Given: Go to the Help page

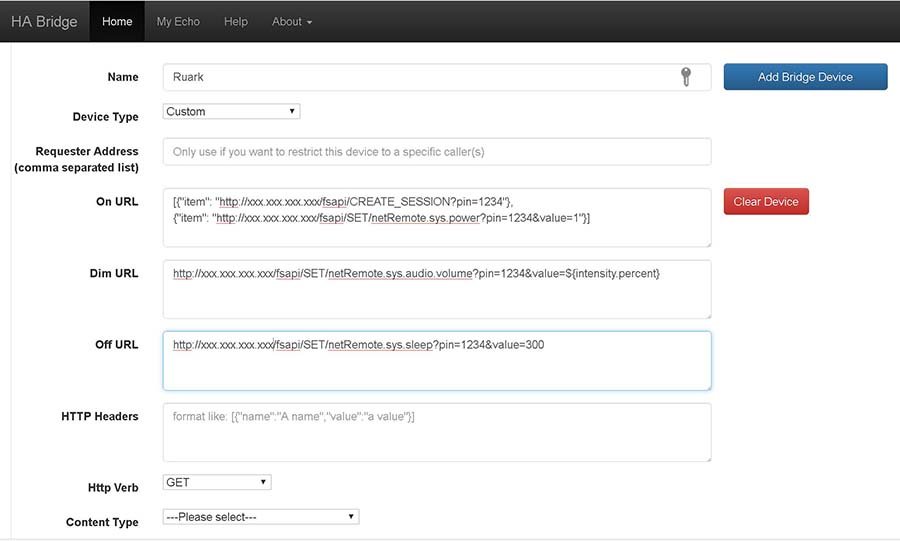Looking at the screenshot, I should pyautogui.click(x=236, y=21).
